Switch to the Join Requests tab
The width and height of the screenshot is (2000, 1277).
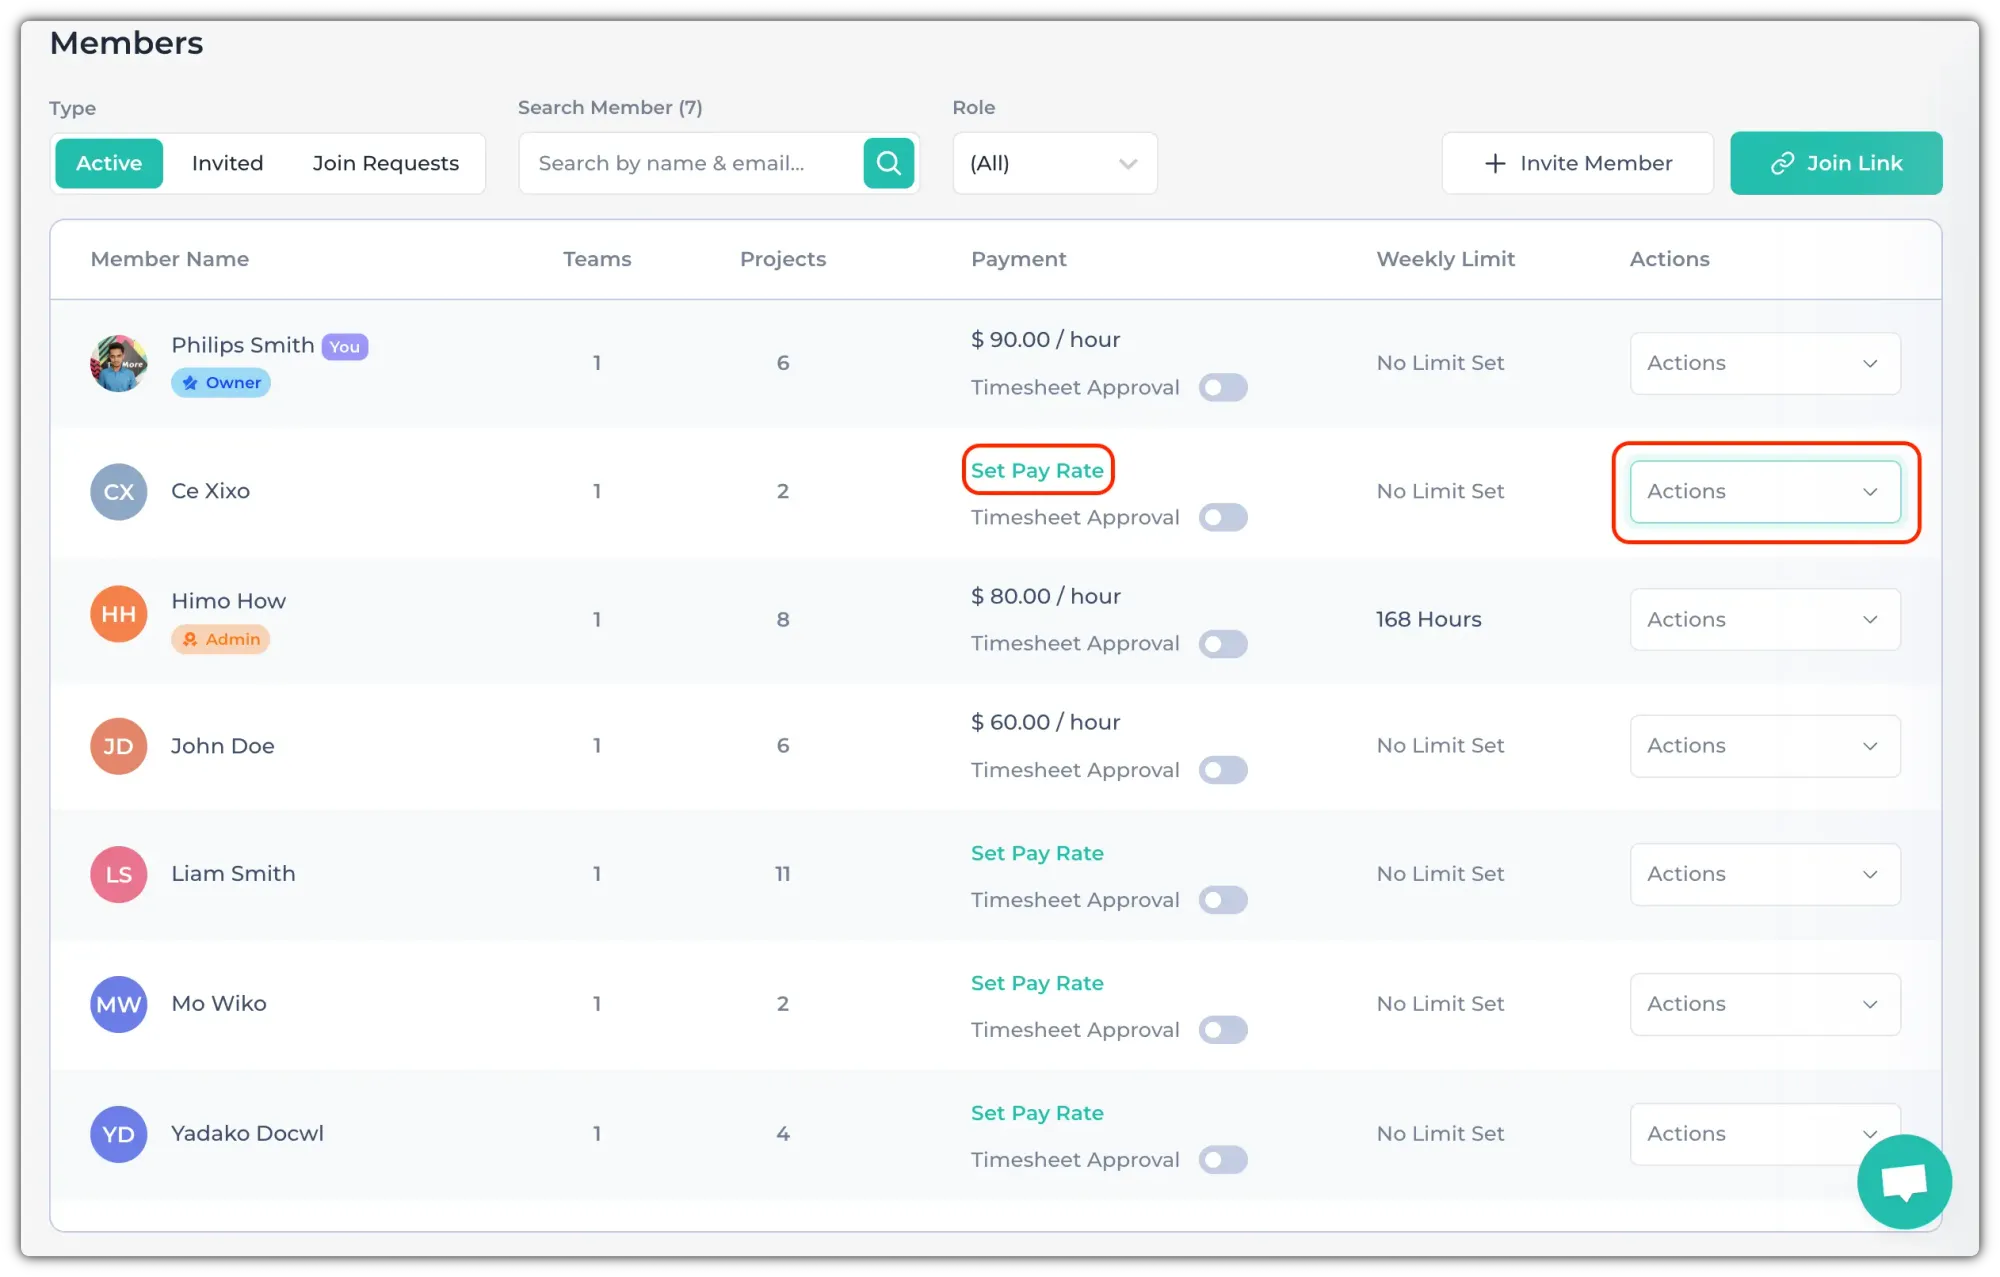385,163
